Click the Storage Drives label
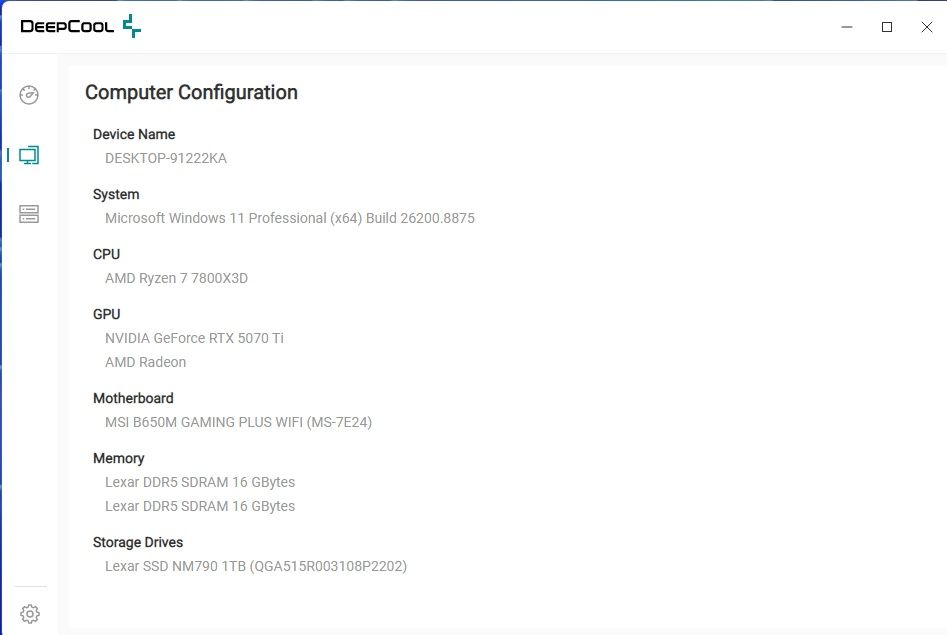This screenshot has height=635, width=947. point(138,543)
